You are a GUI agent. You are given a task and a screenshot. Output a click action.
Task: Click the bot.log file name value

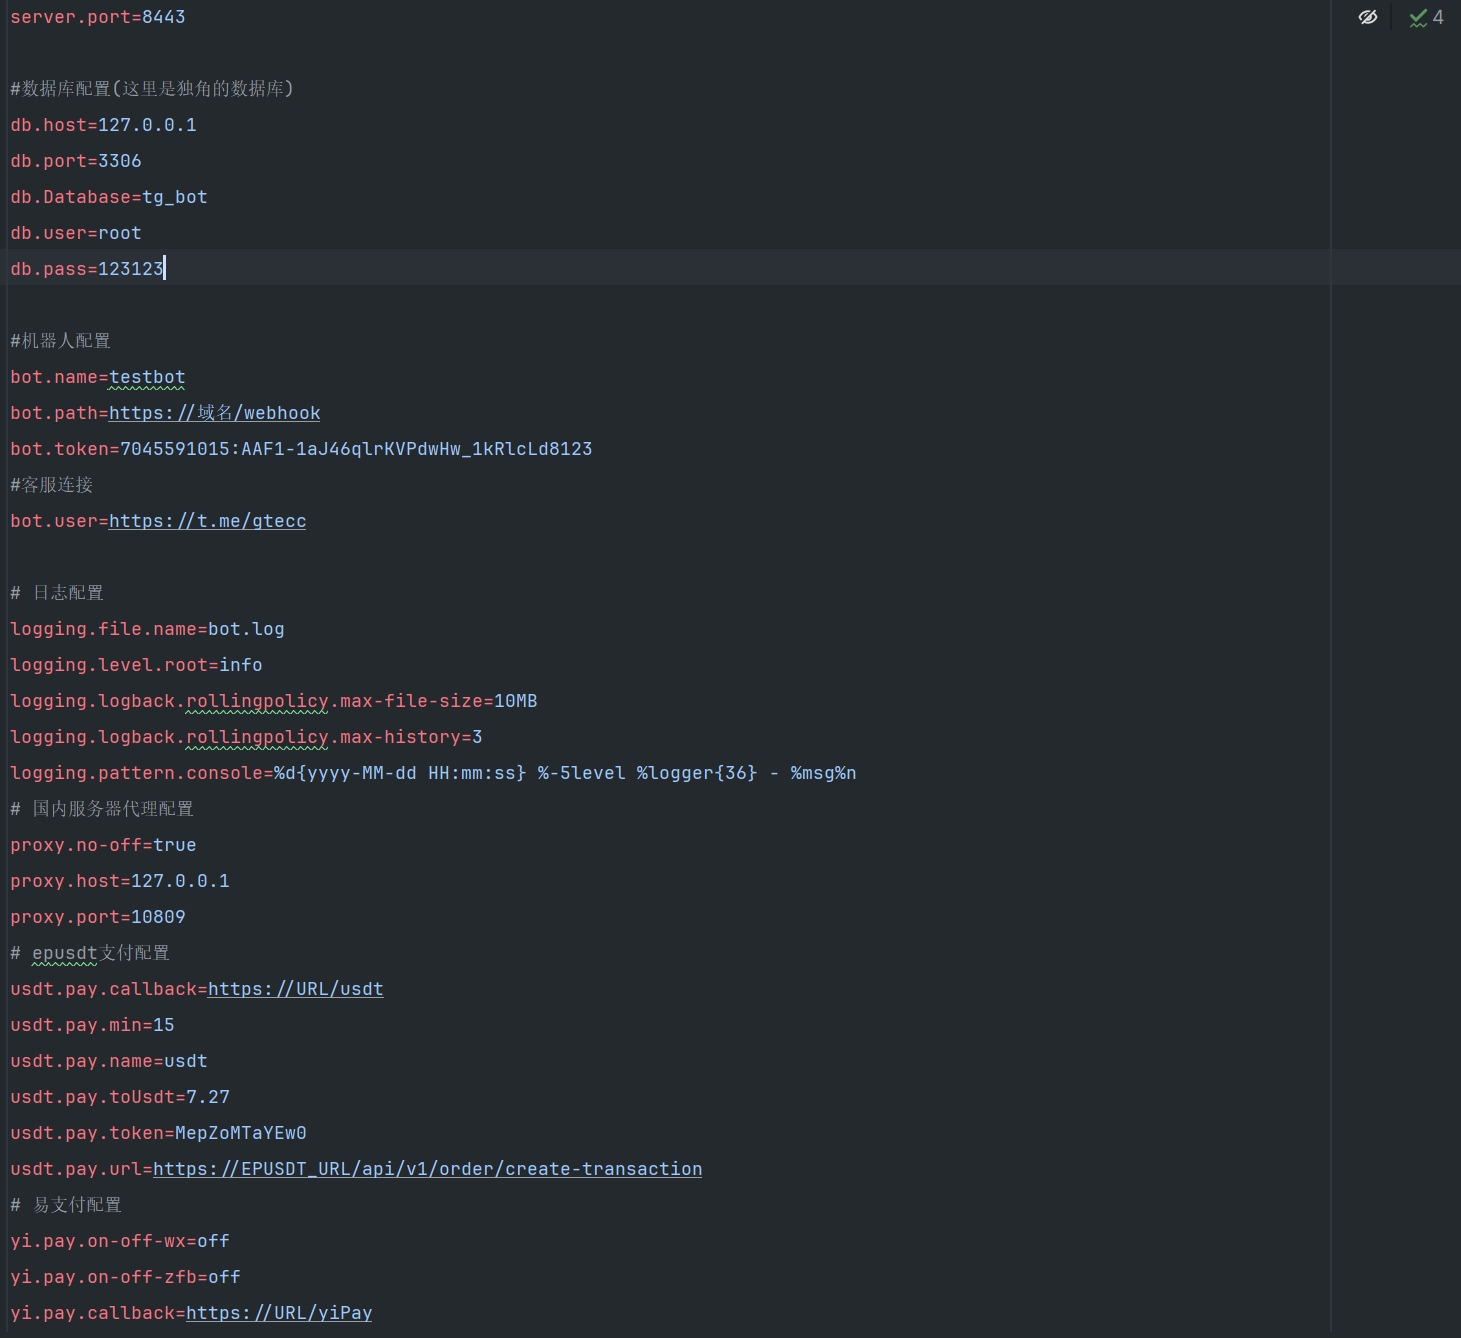click(246, 629)
